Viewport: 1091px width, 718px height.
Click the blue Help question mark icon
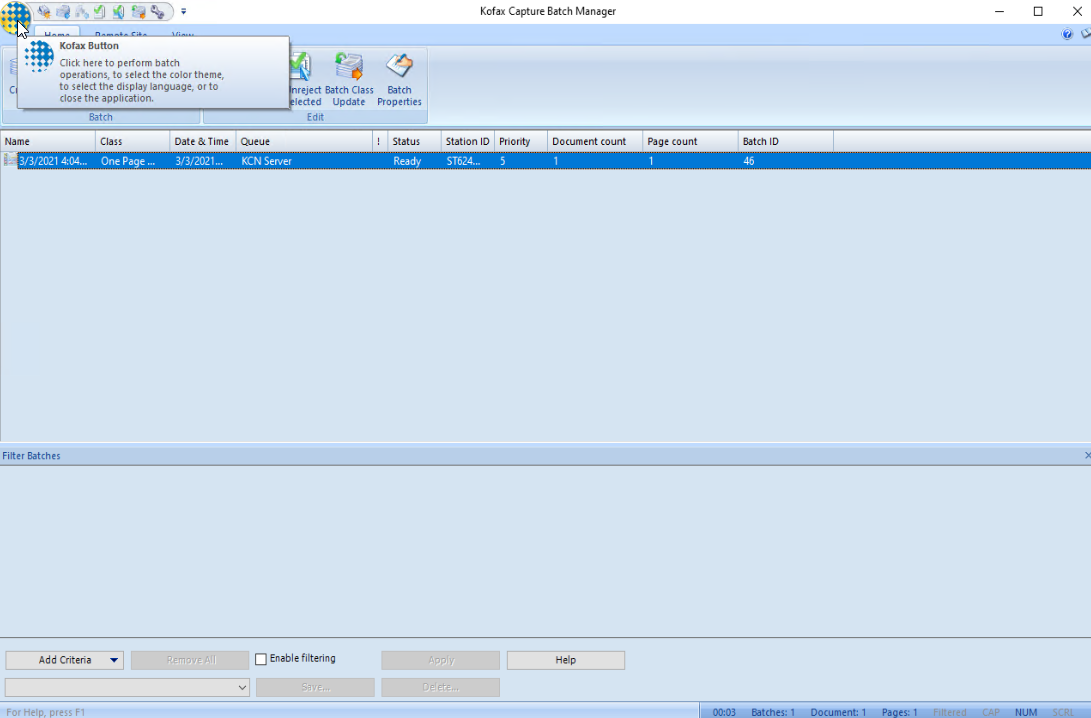[x=1067, y=34]
